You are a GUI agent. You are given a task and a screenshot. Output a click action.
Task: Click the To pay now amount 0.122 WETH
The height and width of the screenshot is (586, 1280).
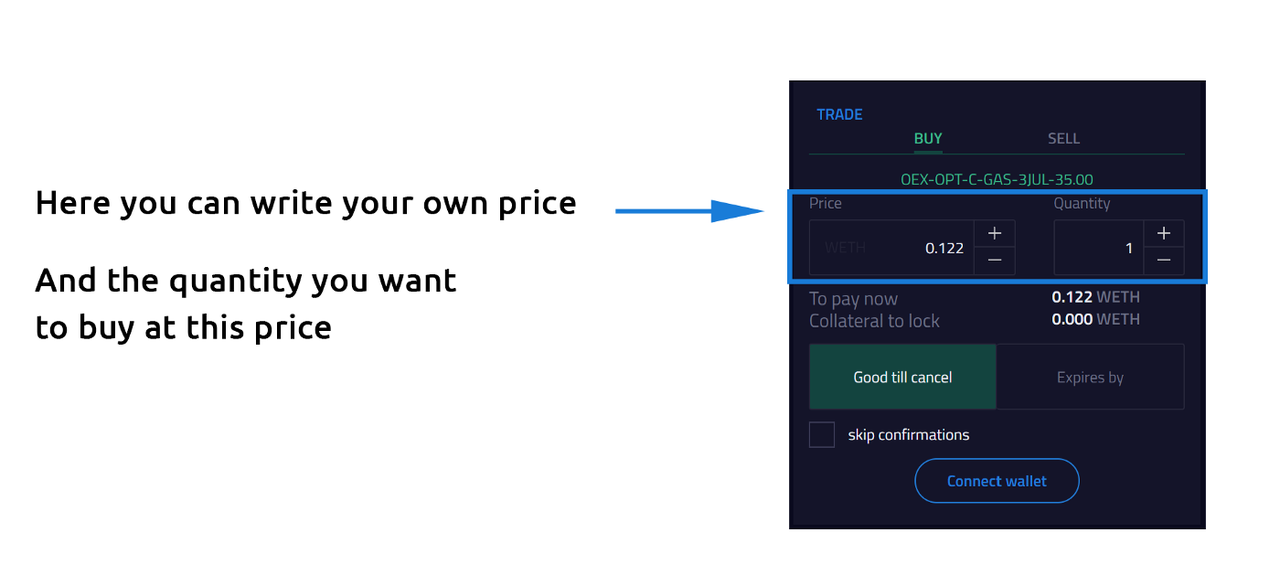point(1096,297)
